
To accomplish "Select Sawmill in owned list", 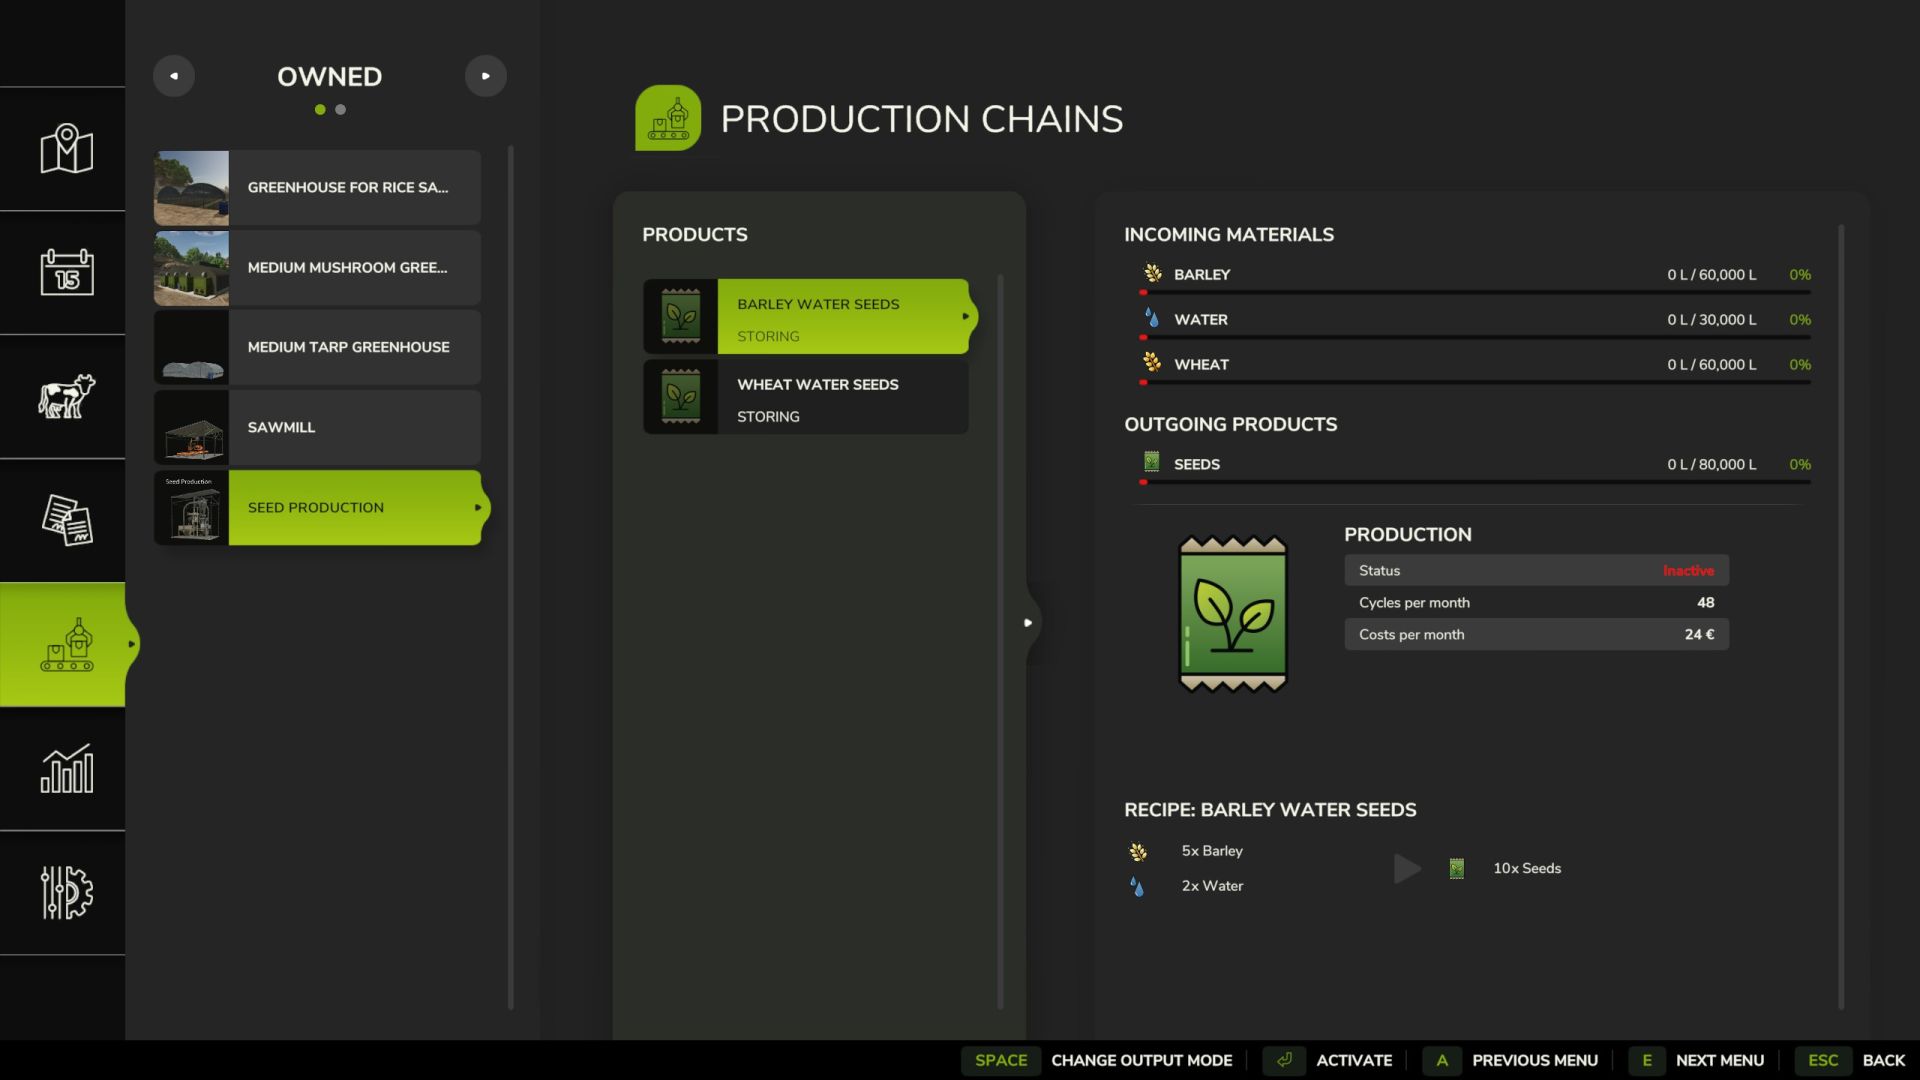I will click(317, 427).
